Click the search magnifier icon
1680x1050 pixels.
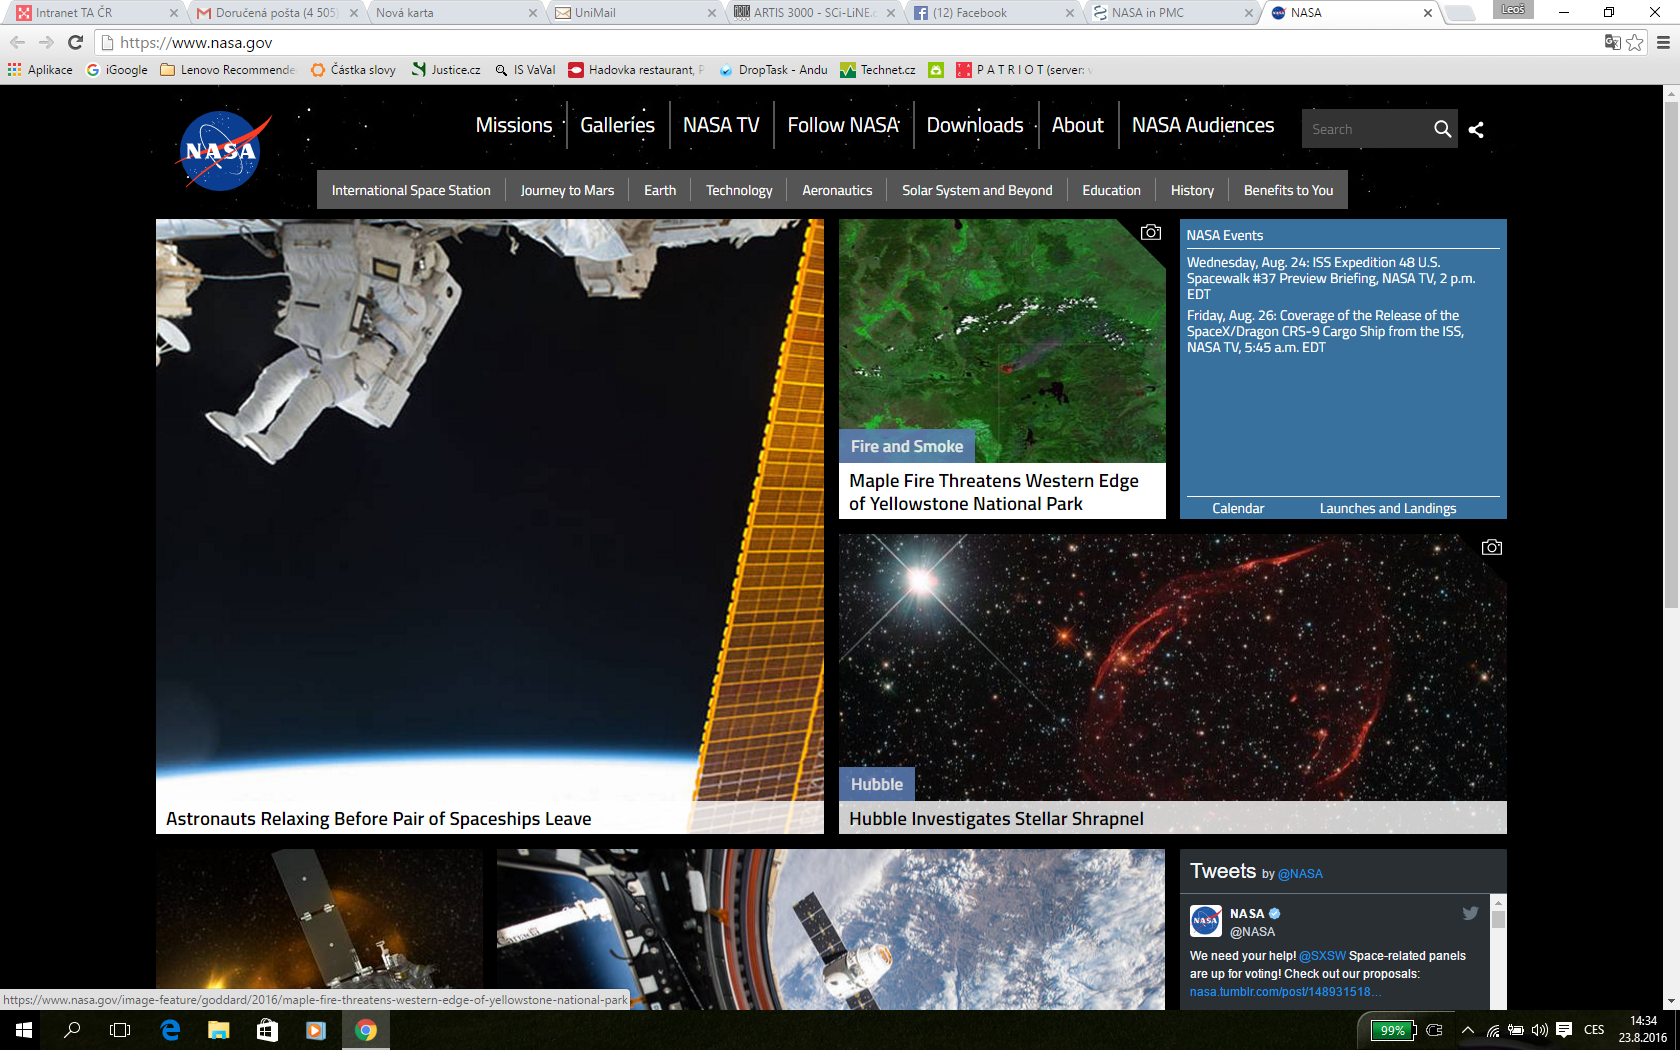point(1442,129)
